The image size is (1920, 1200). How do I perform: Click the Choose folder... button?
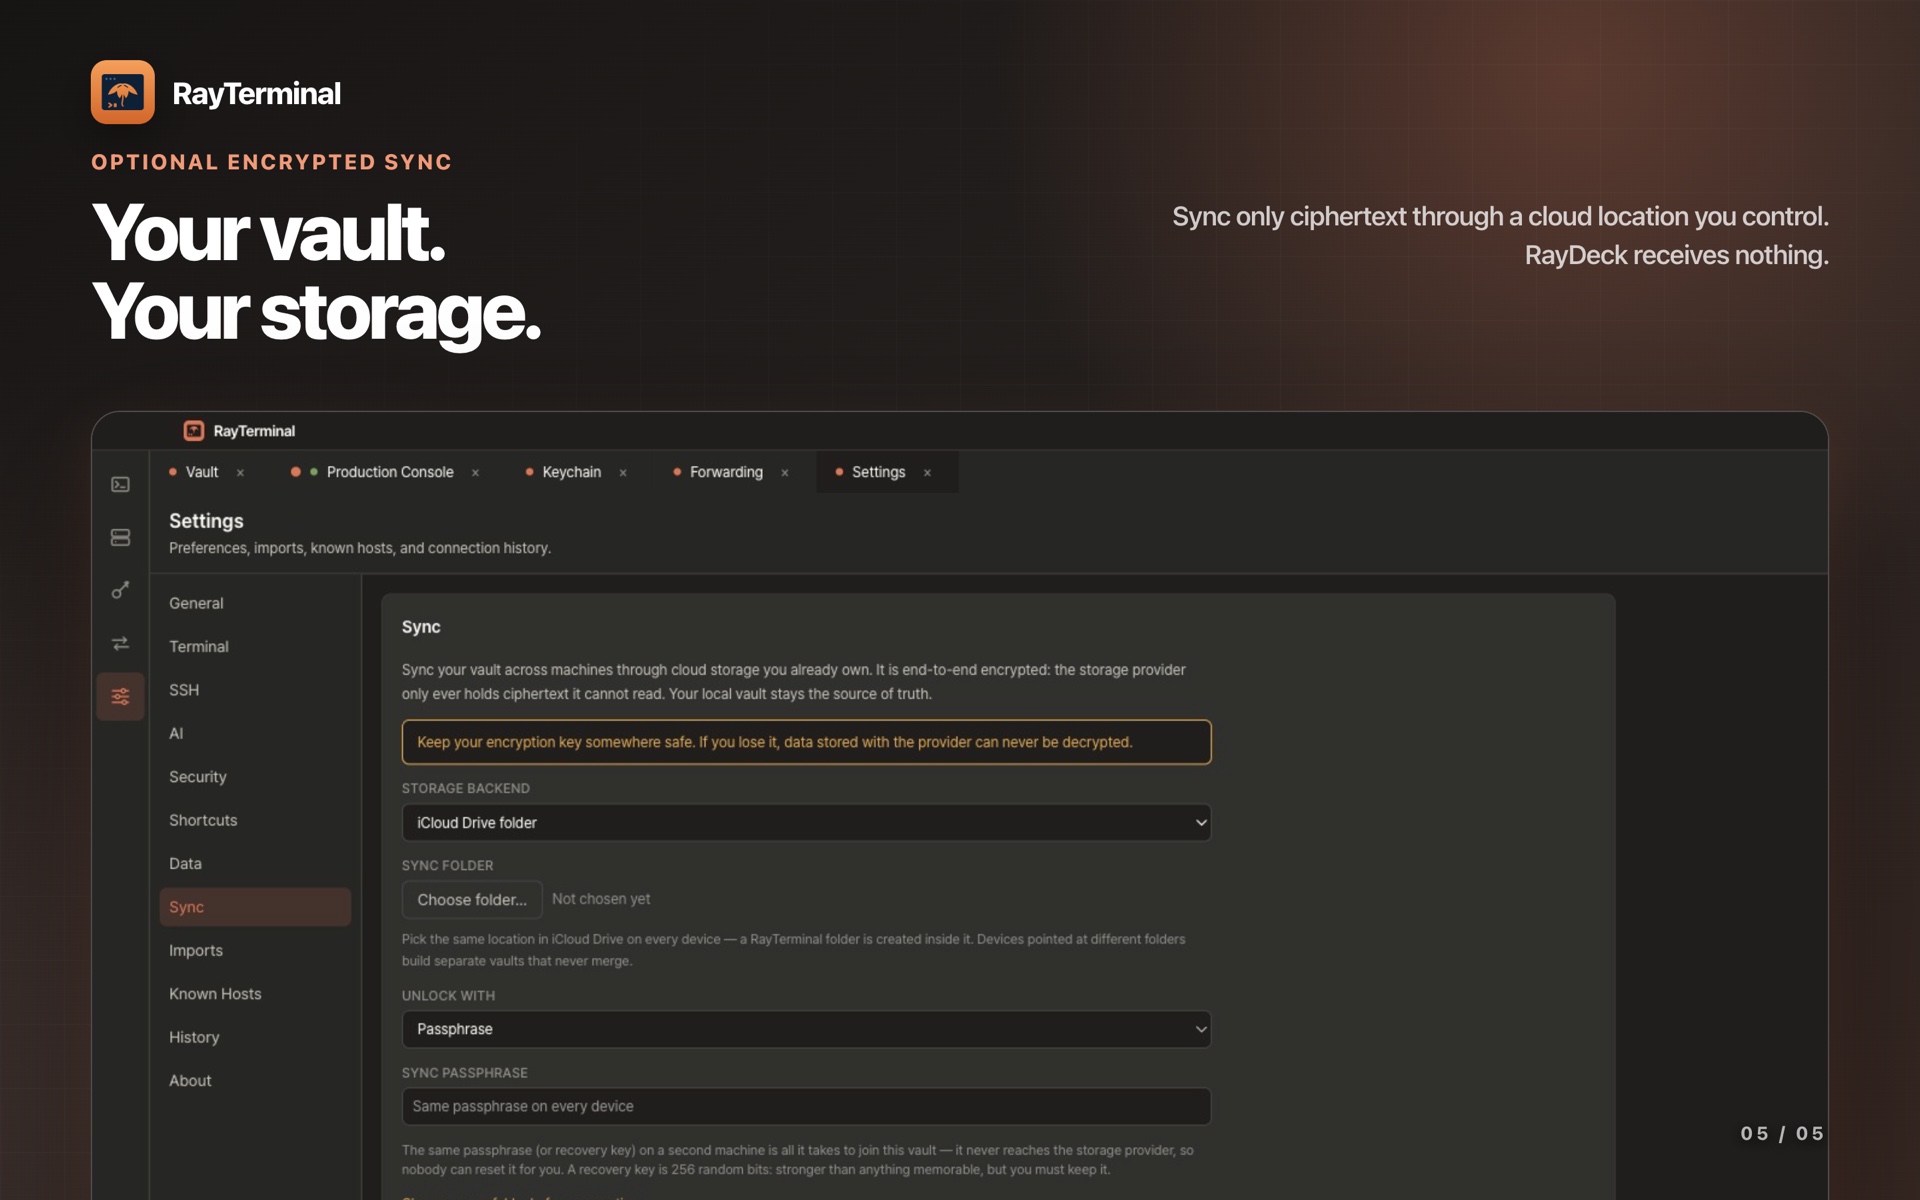[x=472, y=900]
